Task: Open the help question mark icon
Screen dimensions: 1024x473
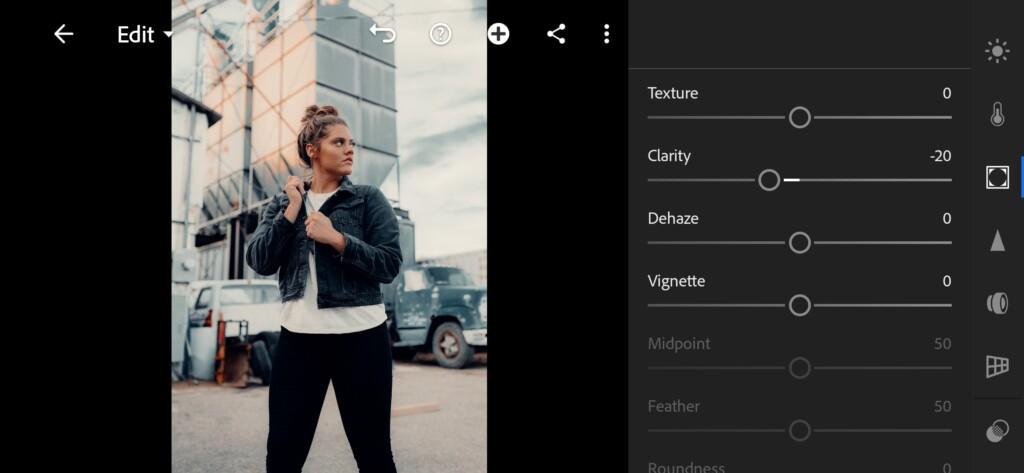Action: [440, 34]
